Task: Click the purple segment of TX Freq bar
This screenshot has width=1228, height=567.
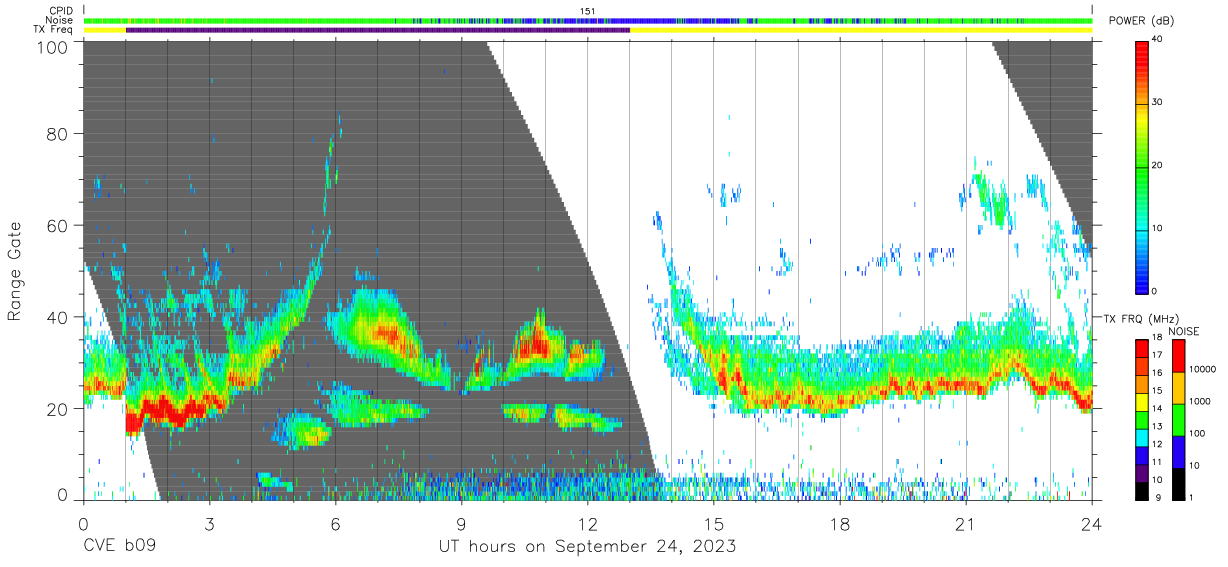Action: coord(378,30)
